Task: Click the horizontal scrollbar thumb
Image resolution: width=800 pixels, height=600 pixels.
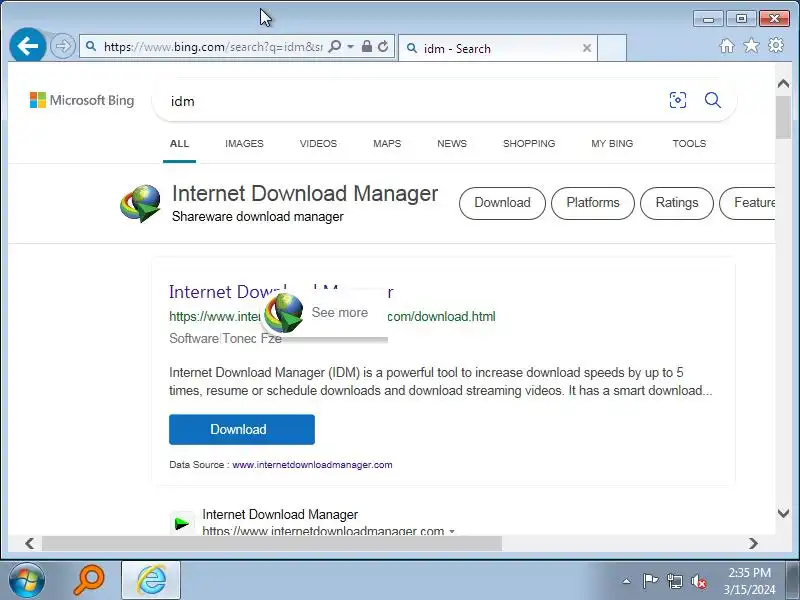Action: 272,543
